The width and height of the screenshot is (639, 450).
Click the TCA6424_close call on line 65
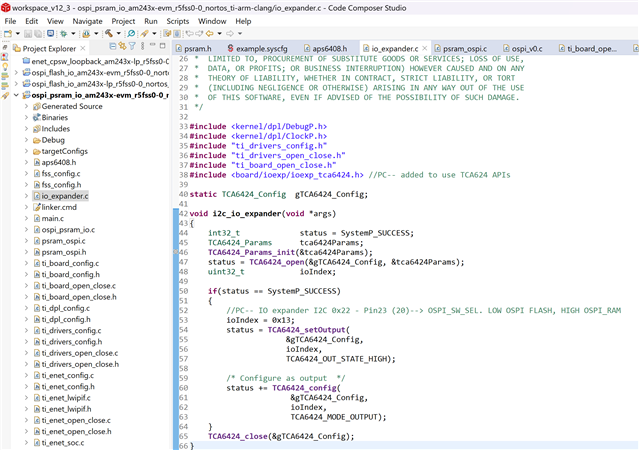coord(238,436)
